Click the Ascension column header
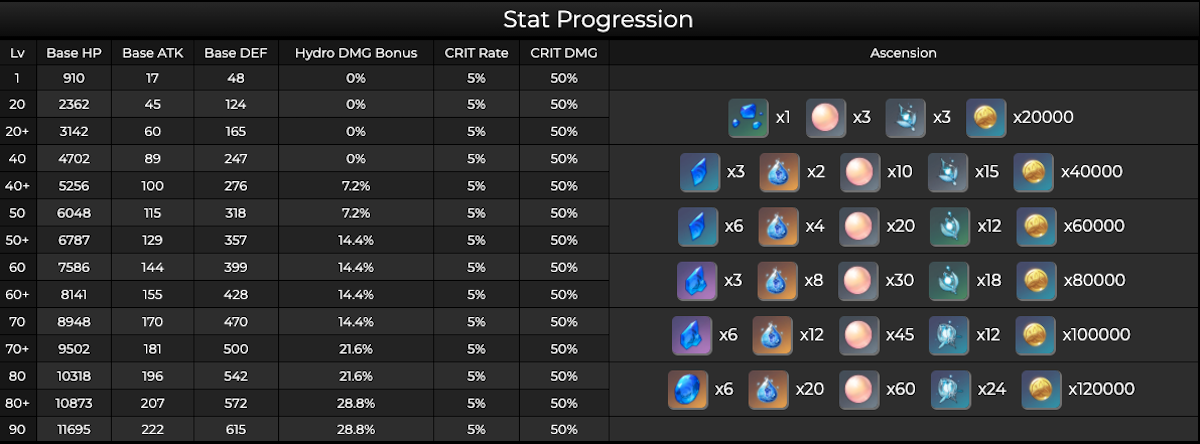The image size is (1200, 444). tap(903, 53)
